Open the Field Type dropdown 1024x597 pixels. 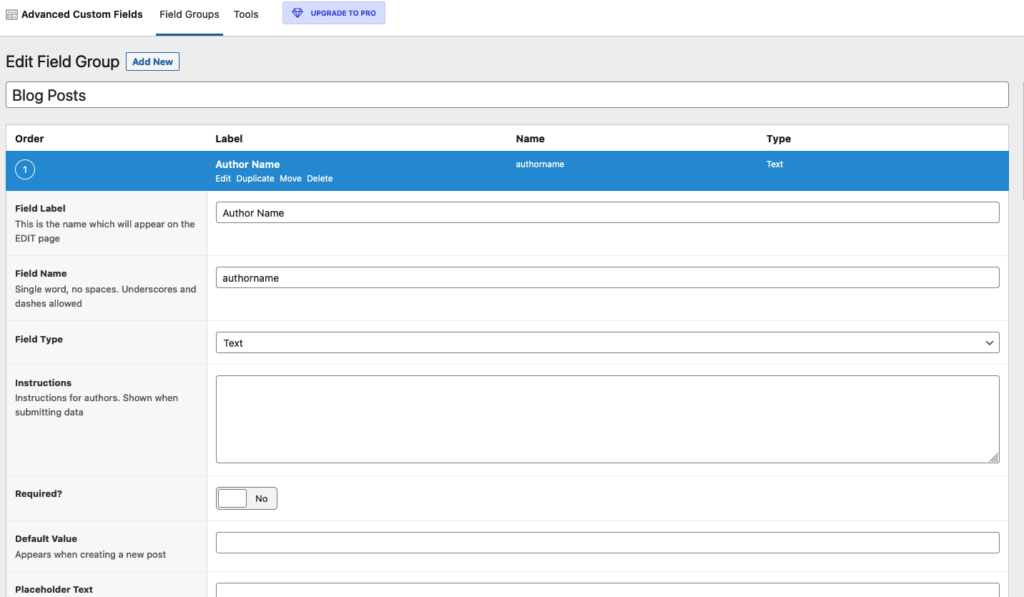(607, 343)
